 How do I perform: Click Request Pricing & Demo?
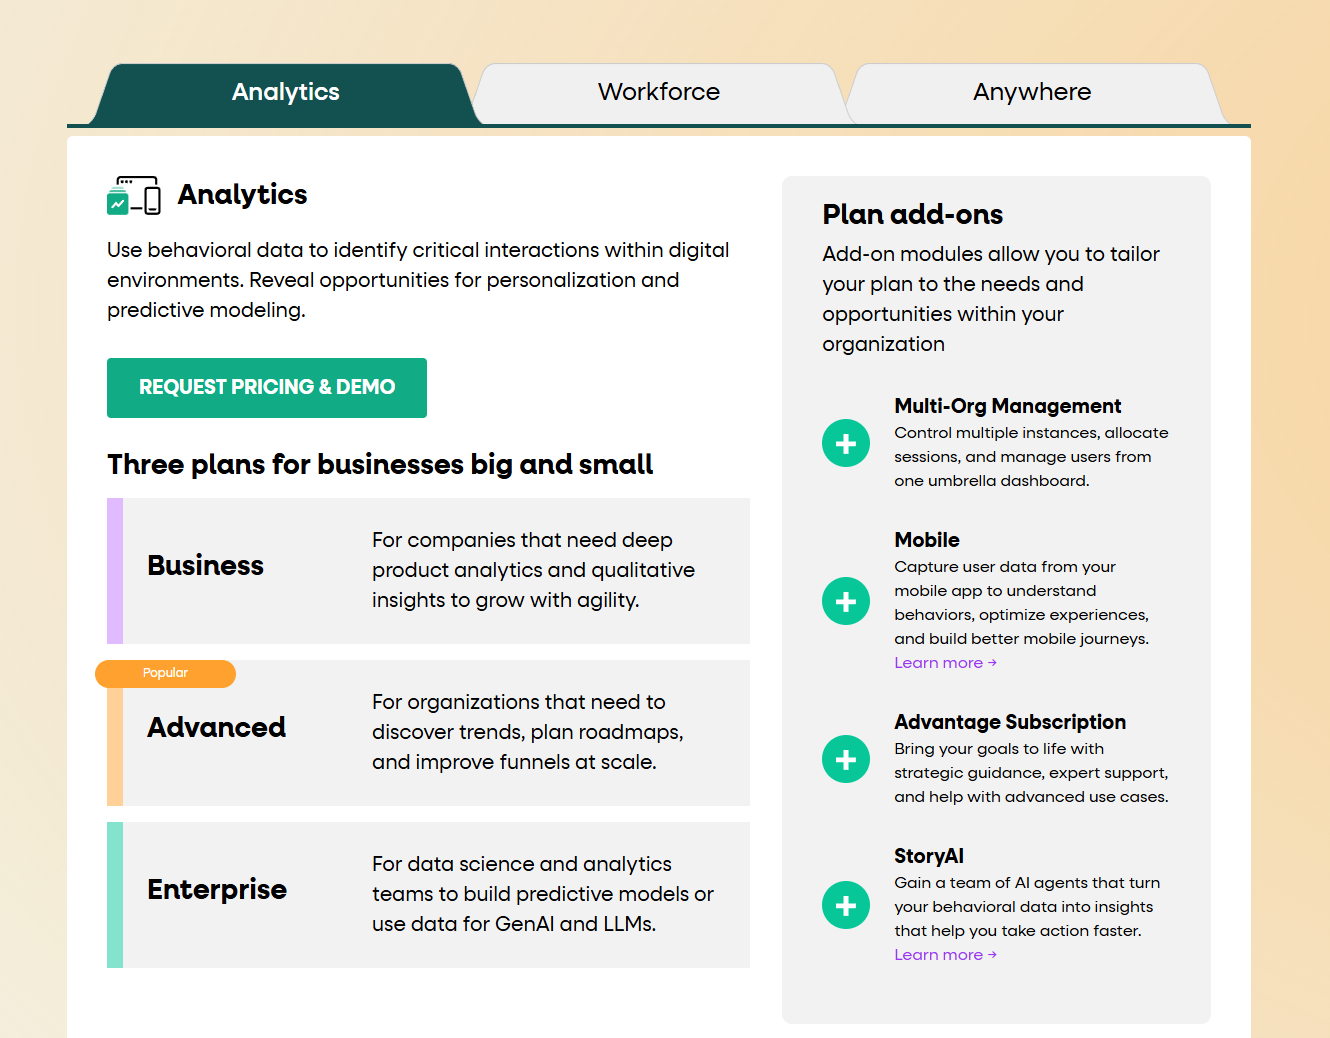pos(267,388)
